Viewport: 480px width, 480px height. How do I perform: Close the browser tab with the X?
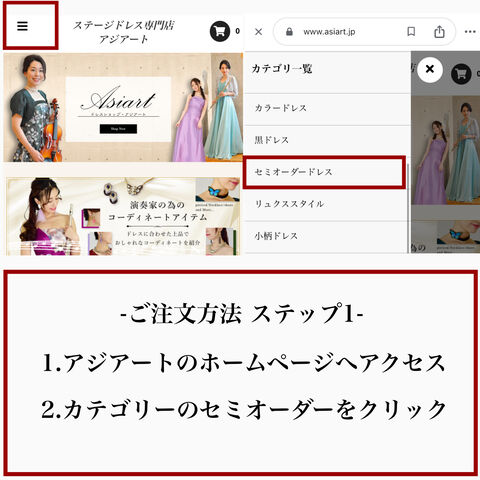click(x=258, y=32)
